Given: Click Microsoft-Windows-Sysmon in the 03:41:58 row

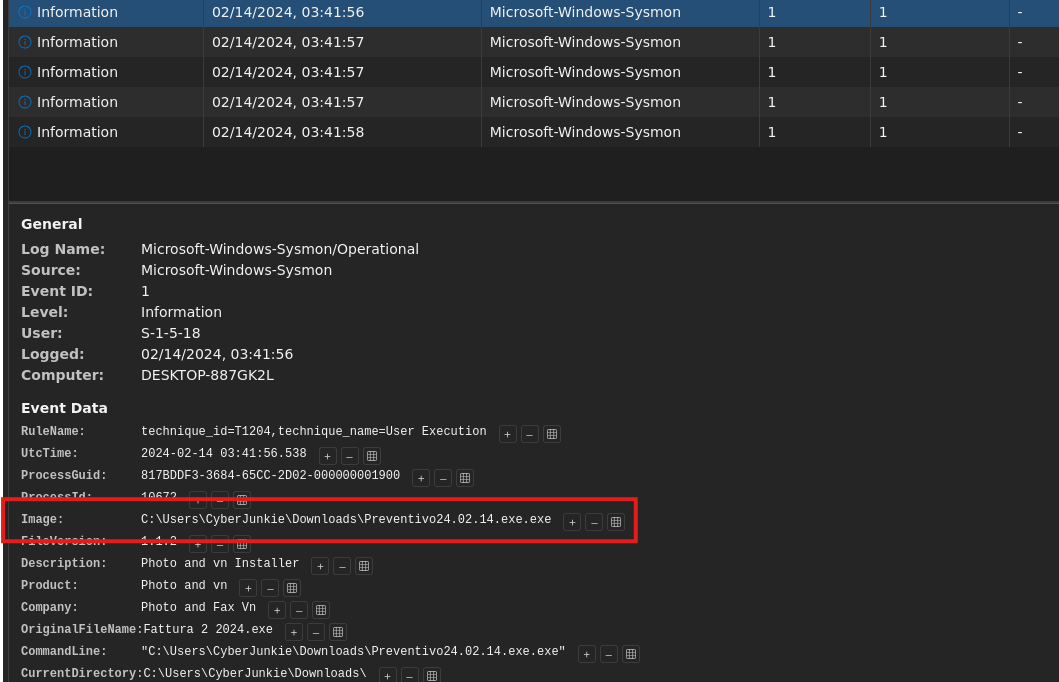Looking at the screenshot, I should (585, 132).
